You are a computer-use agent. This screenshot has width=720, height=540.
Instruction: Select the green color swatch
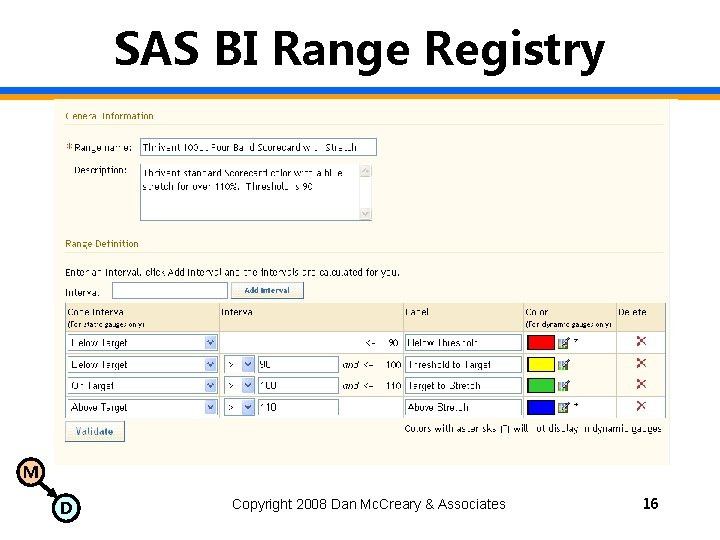pyautogui.click(x=540, y=386)
